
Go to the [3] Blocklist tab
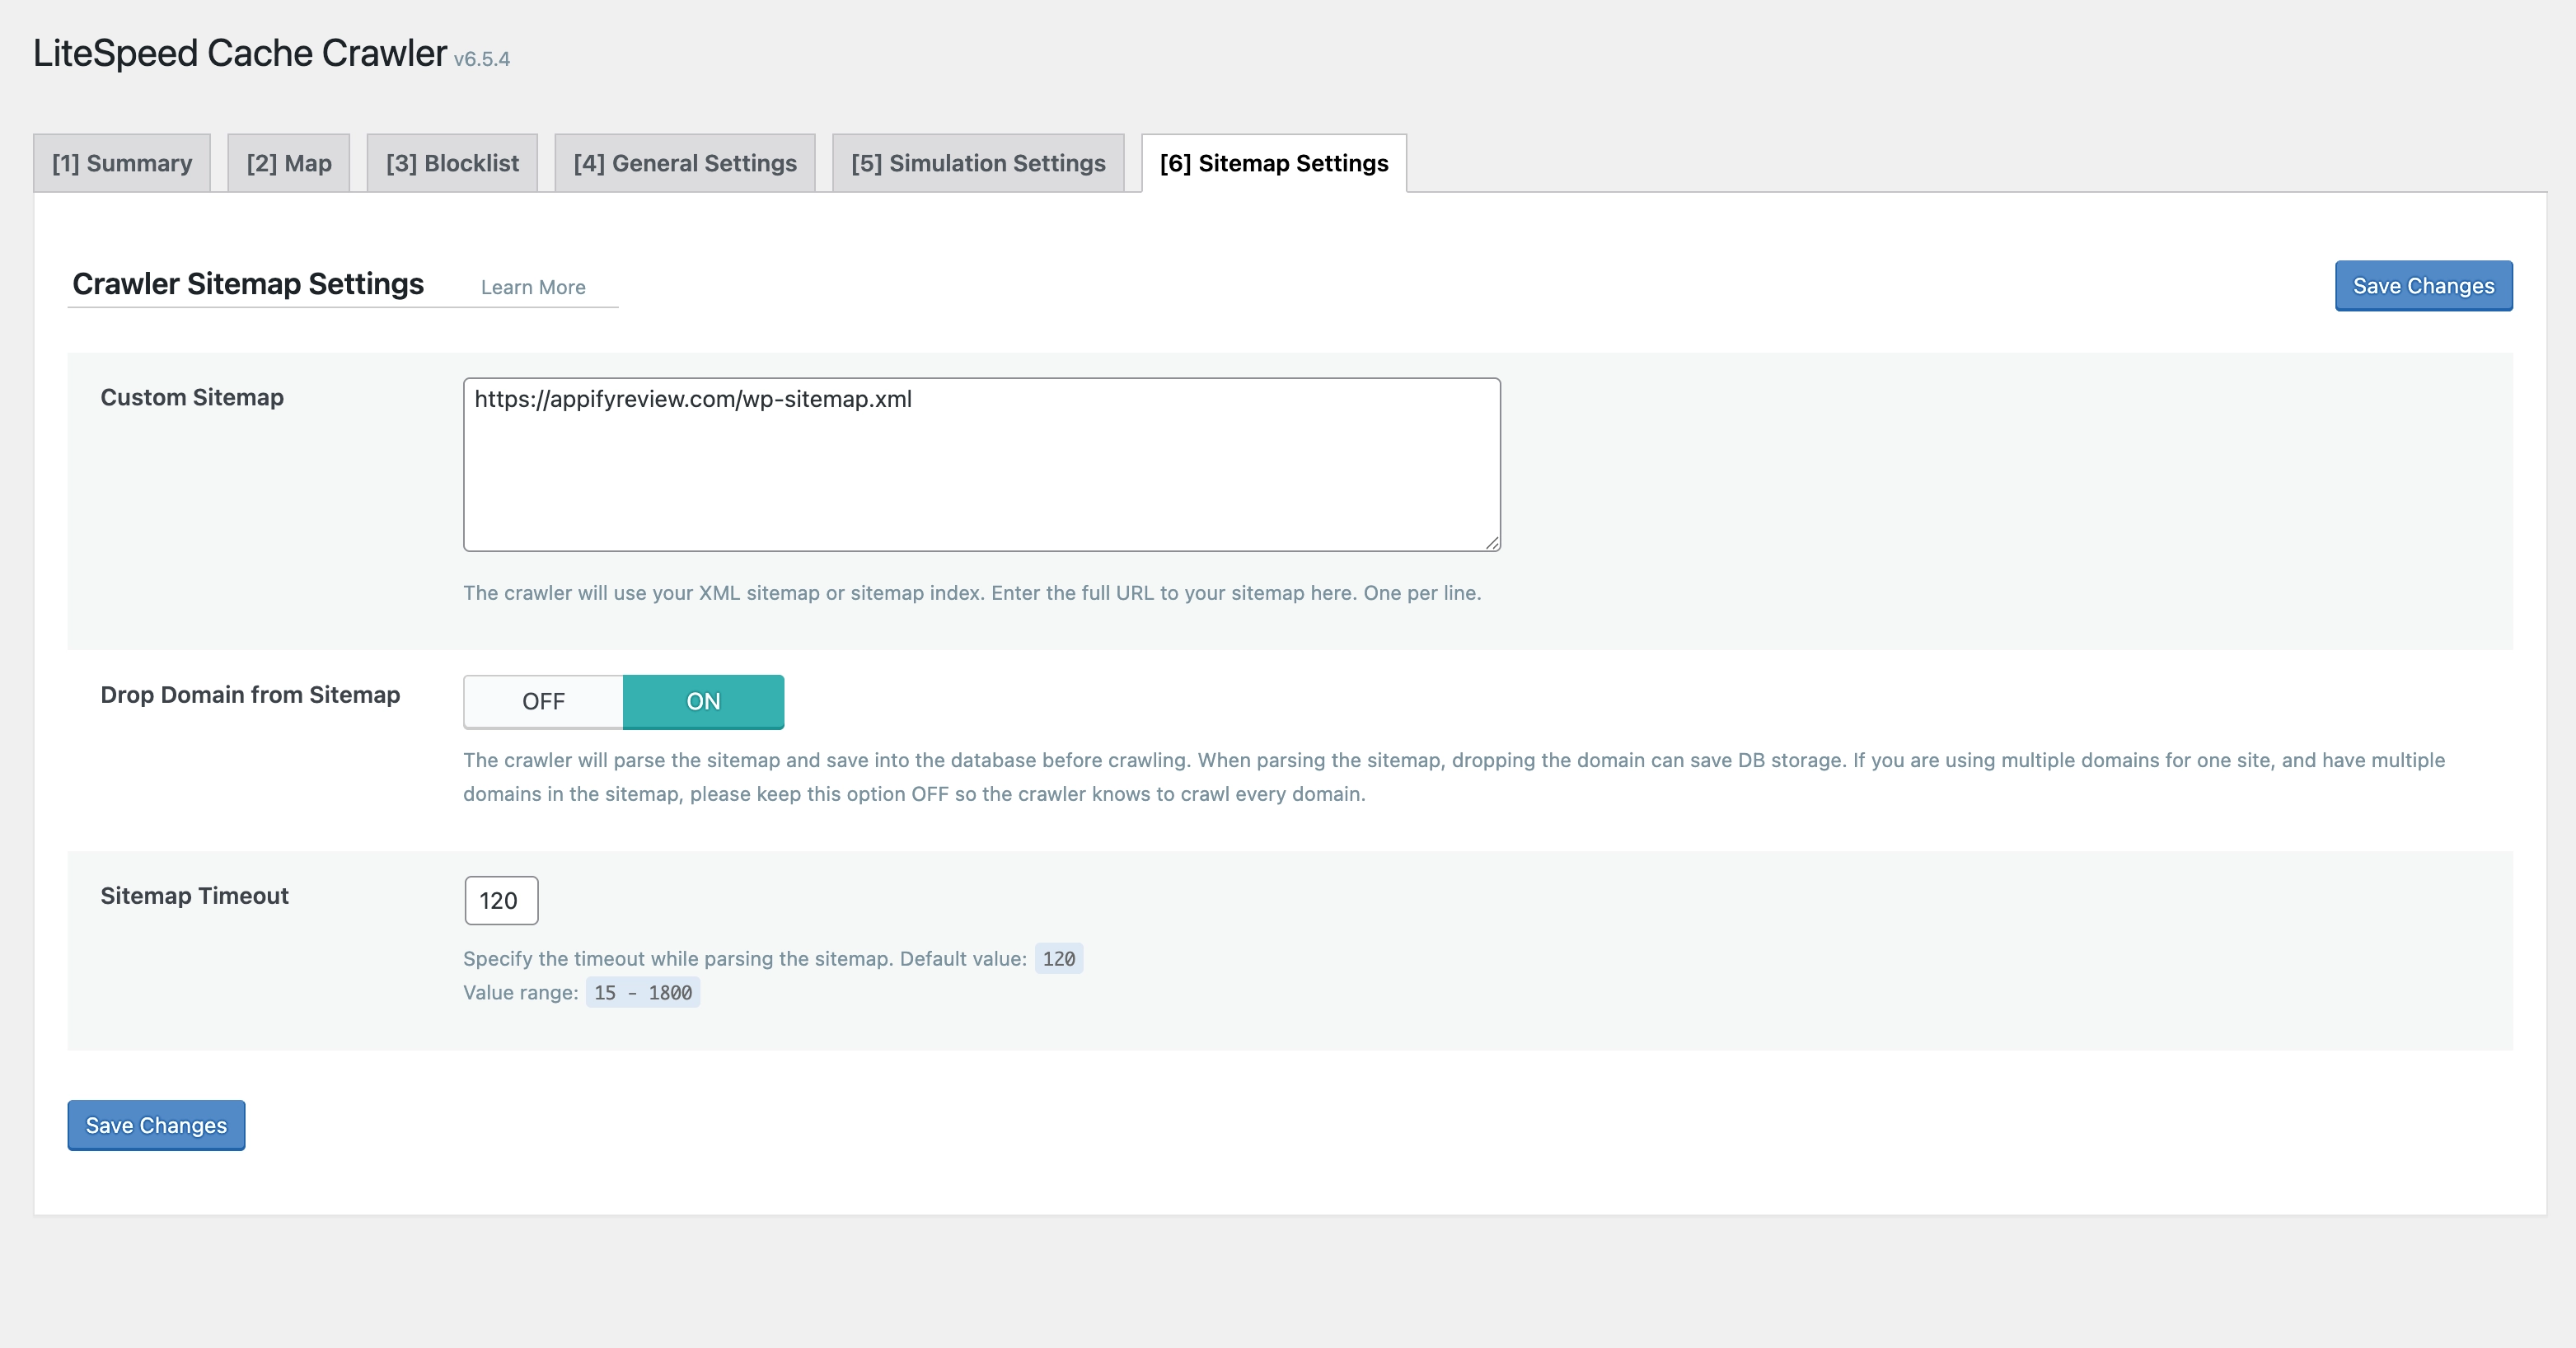pos(452,163)
